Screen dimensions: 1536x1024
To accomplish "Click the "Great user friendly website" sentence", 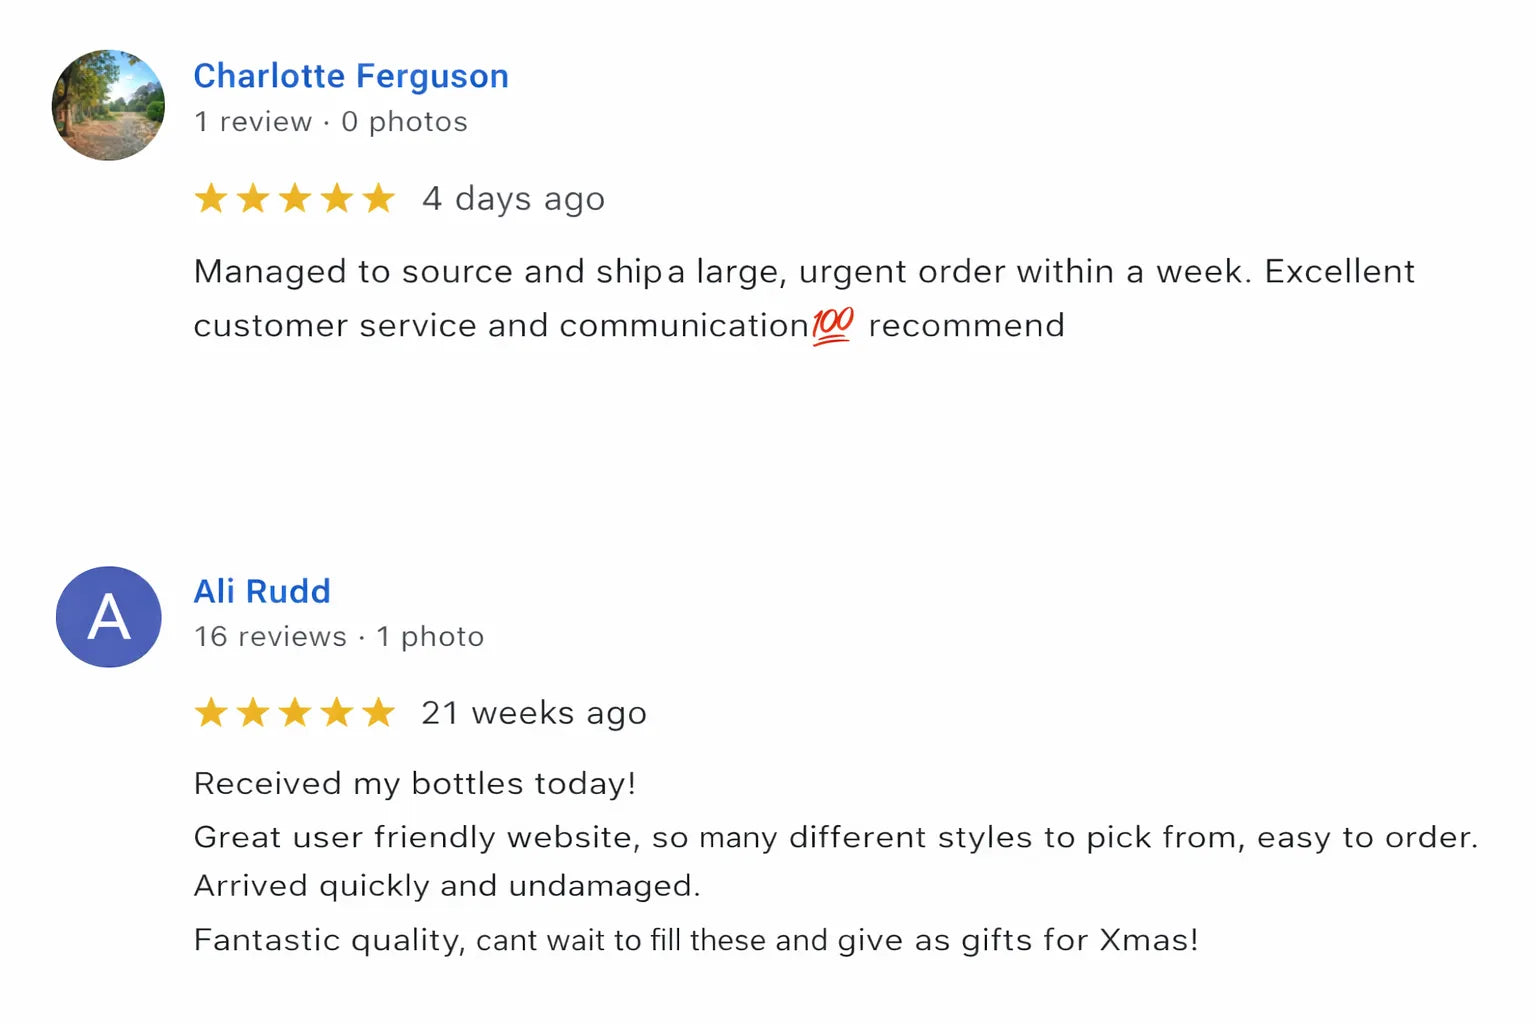I will 834,837.
